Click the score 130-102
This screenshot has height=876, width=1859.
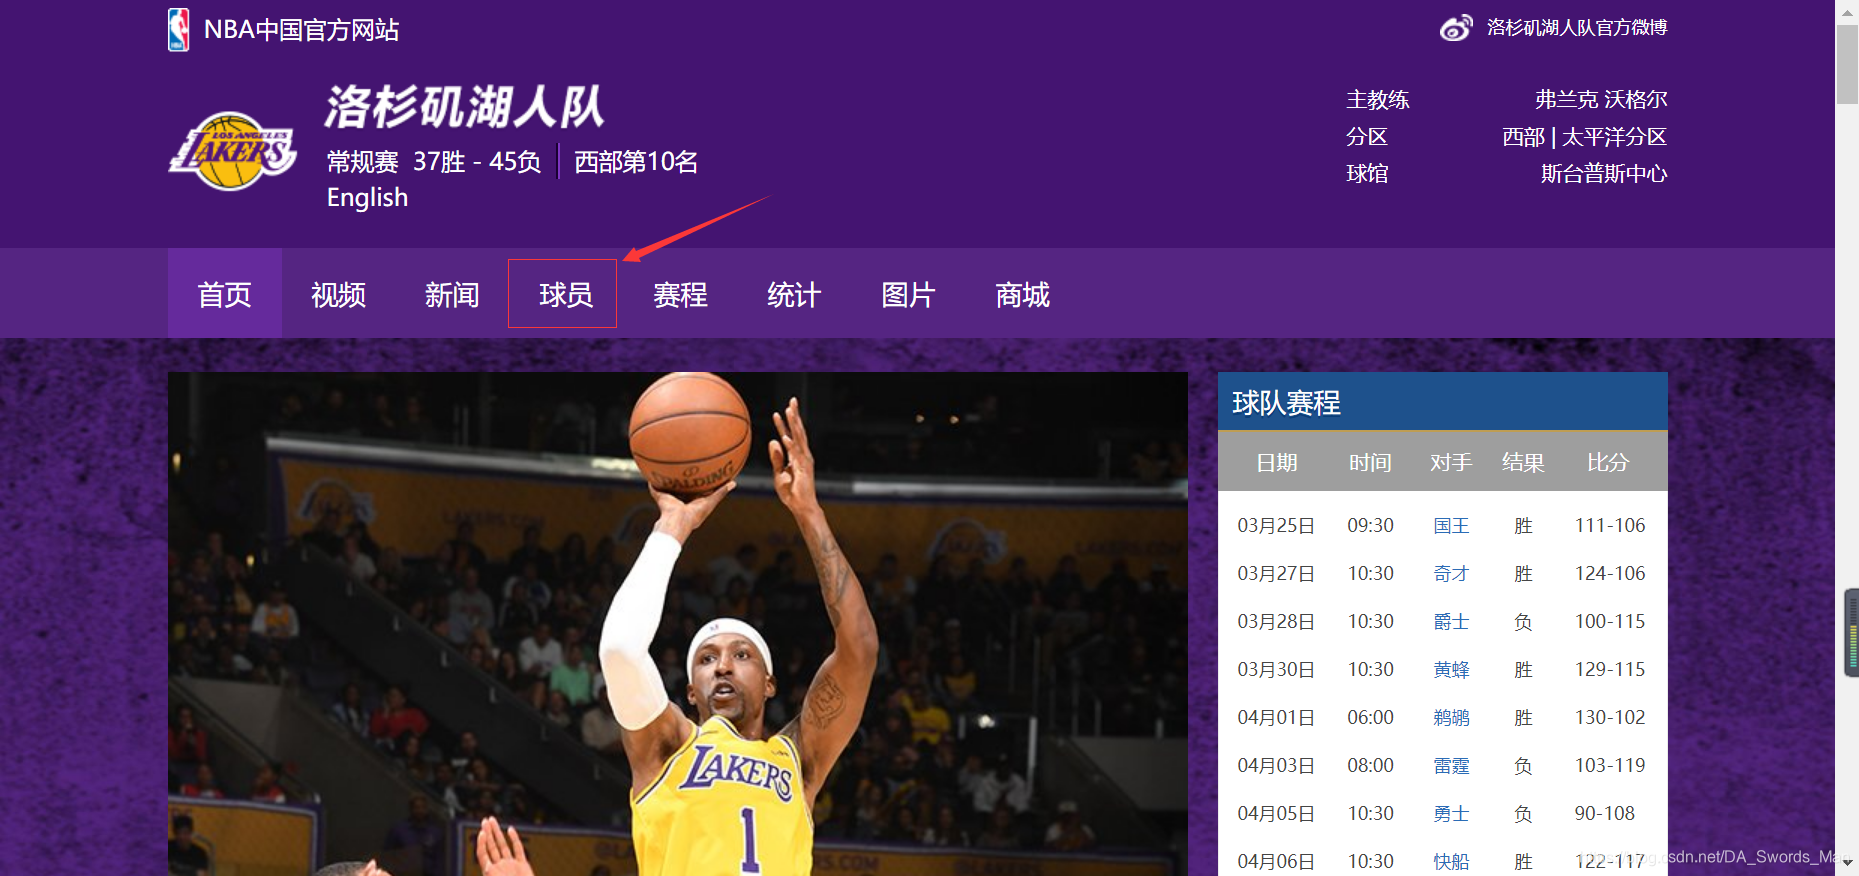coord(1610,718)
